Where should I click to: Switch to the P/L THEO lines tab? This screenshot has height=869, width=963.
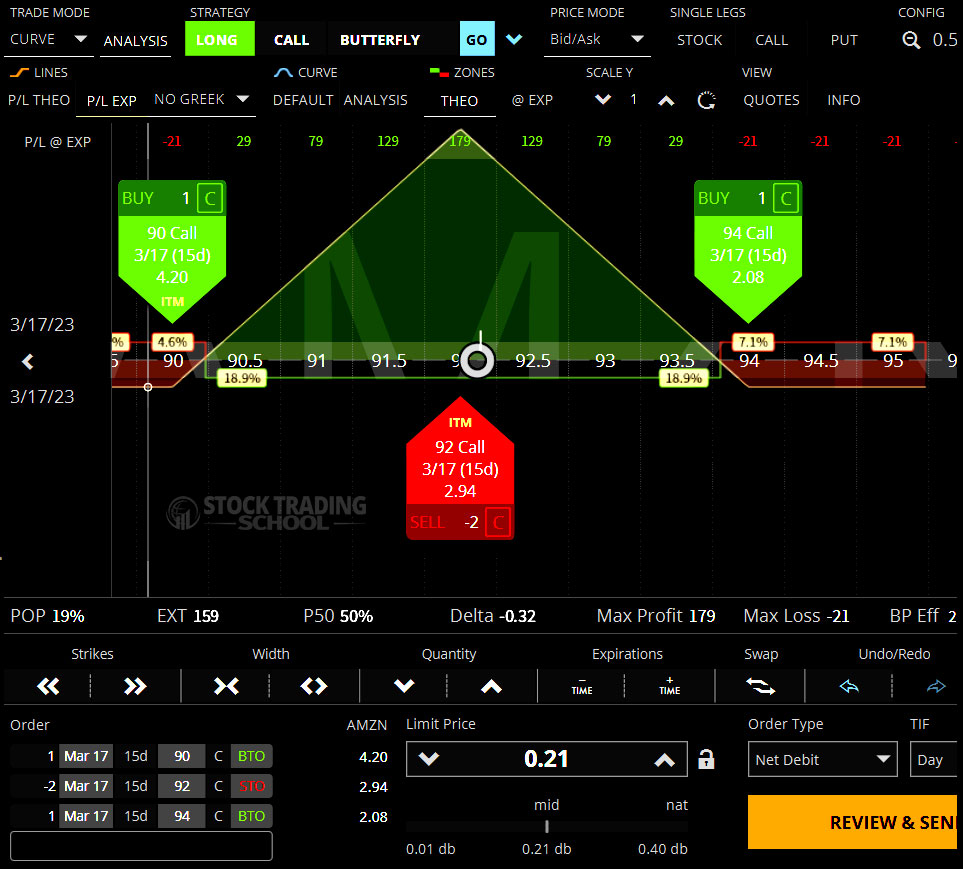(39, 100)
